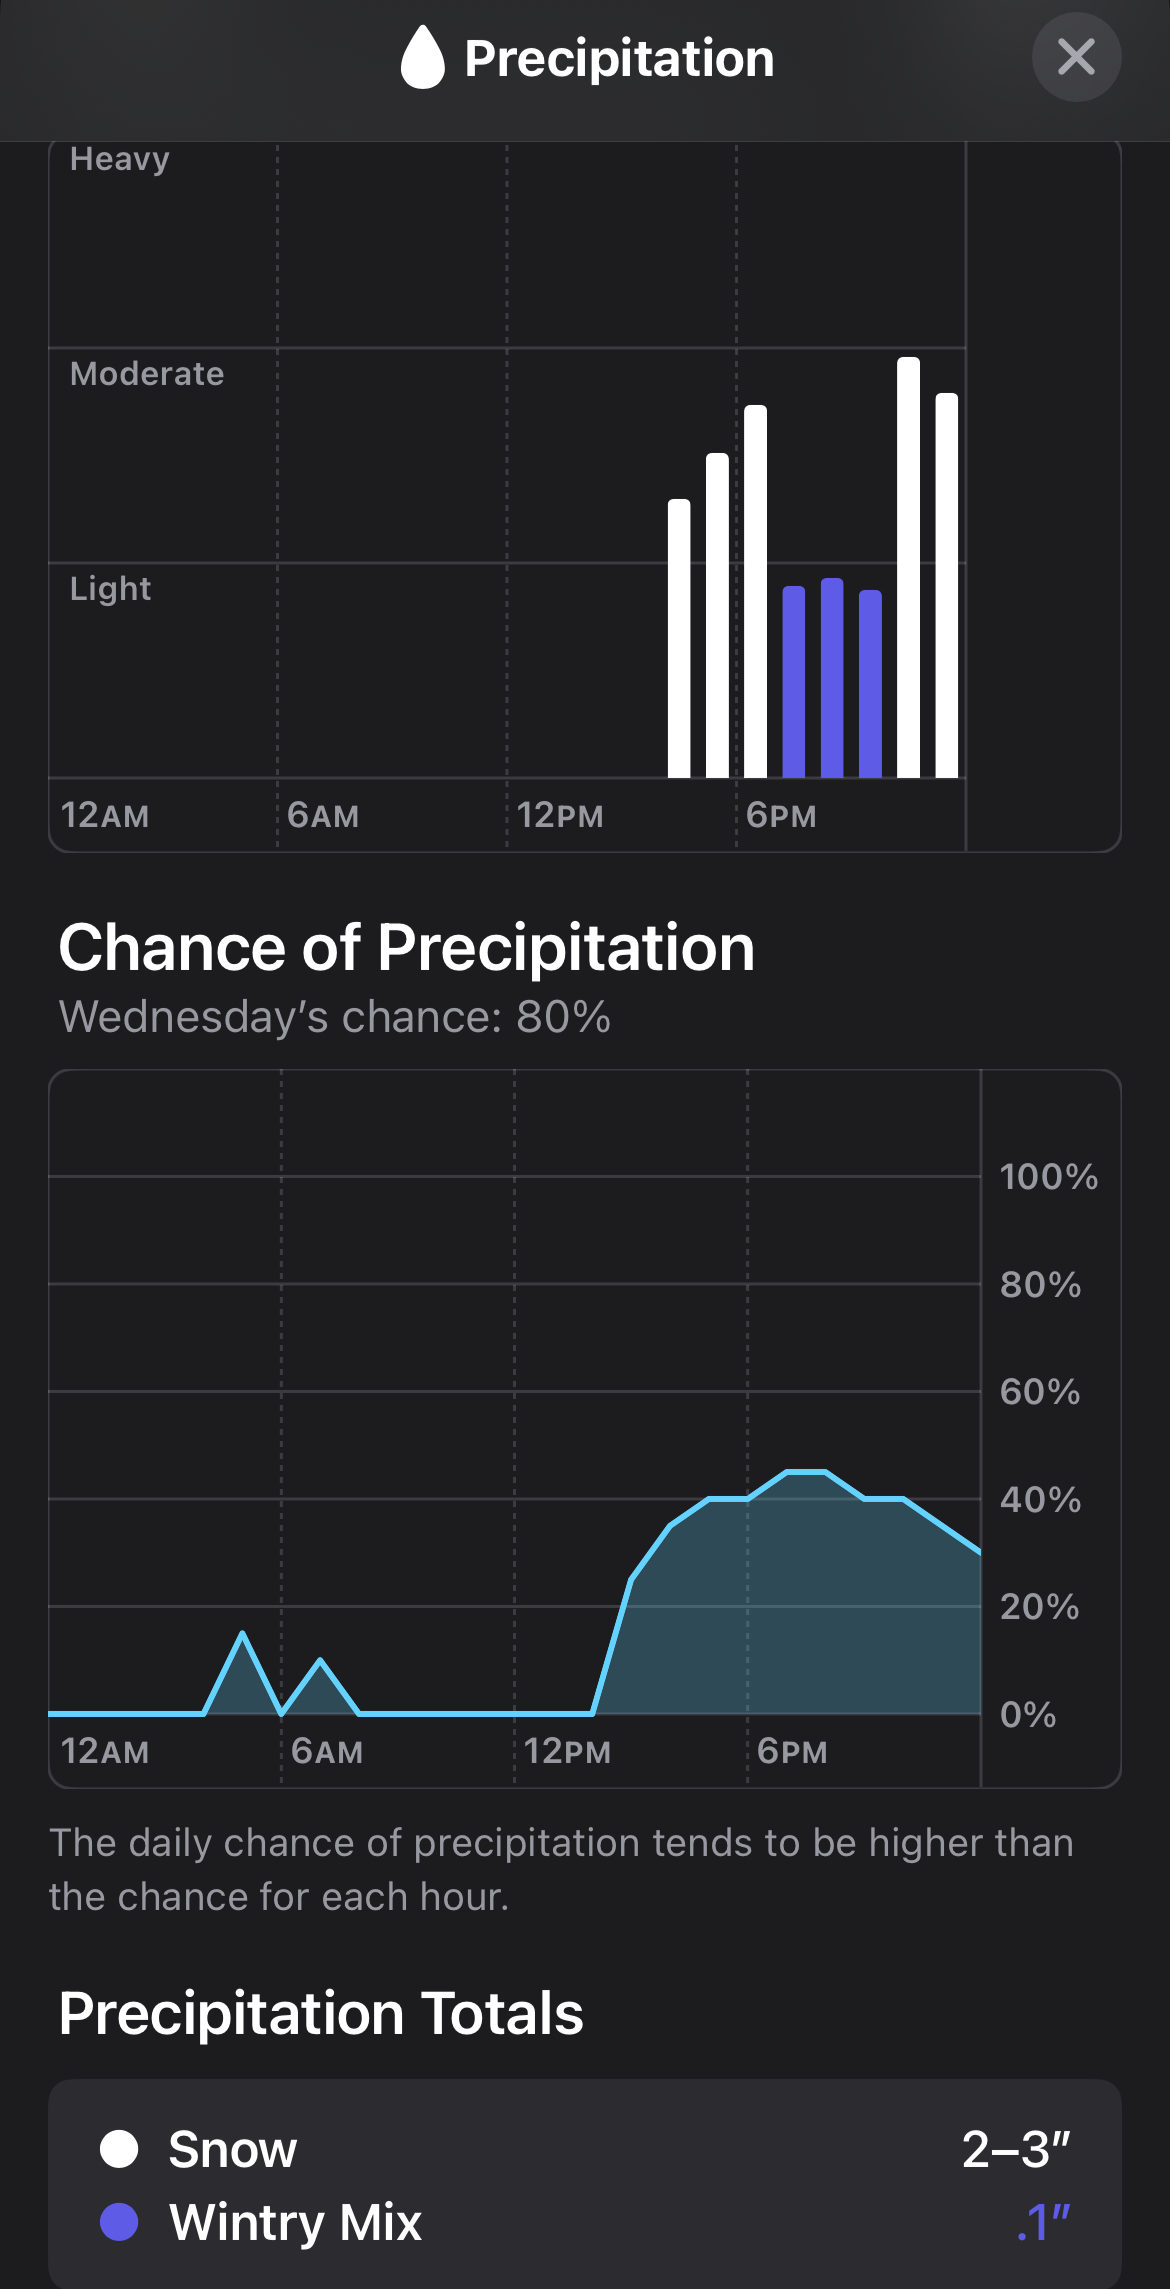This screenshot has width=1170, height=2289.
Task: Select the first white snow bar on the left
Action: 679,638
